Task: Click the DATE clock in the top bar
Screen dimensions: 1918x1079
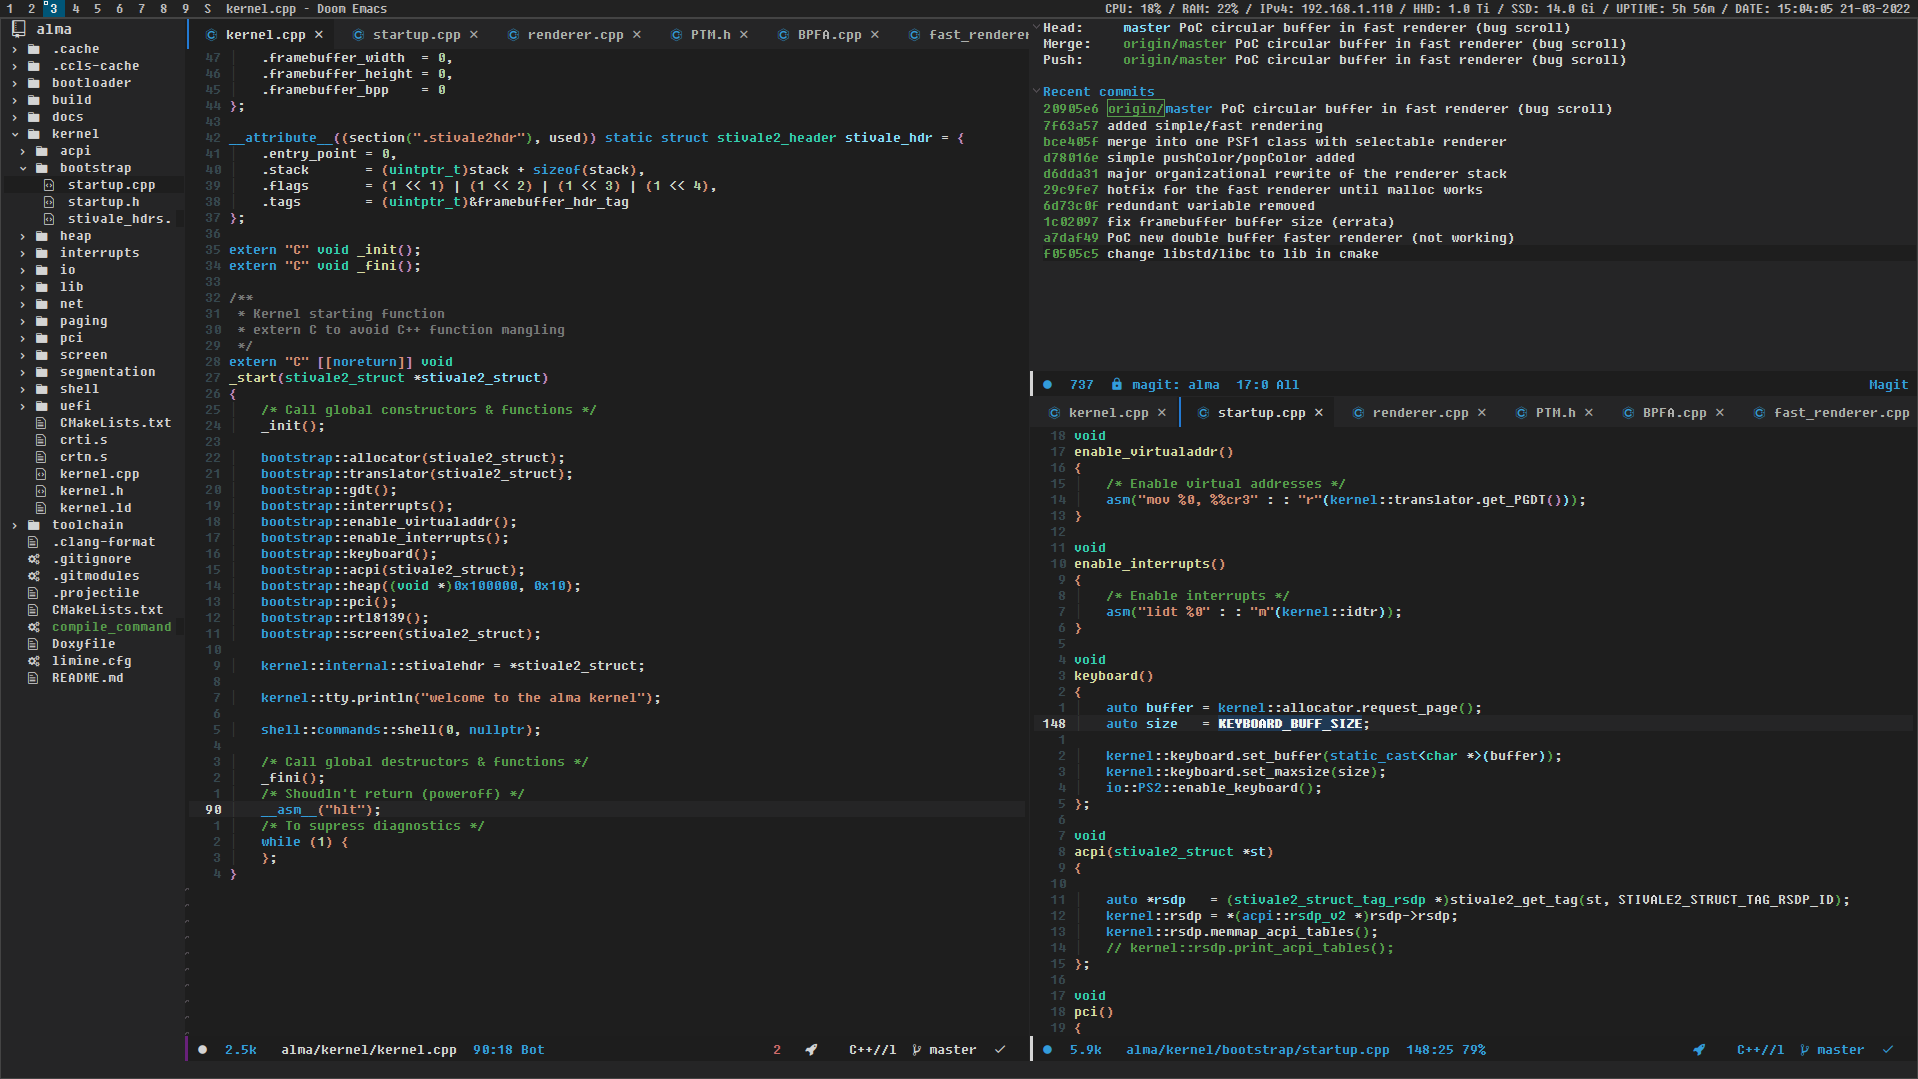Action: point(1821,9)
